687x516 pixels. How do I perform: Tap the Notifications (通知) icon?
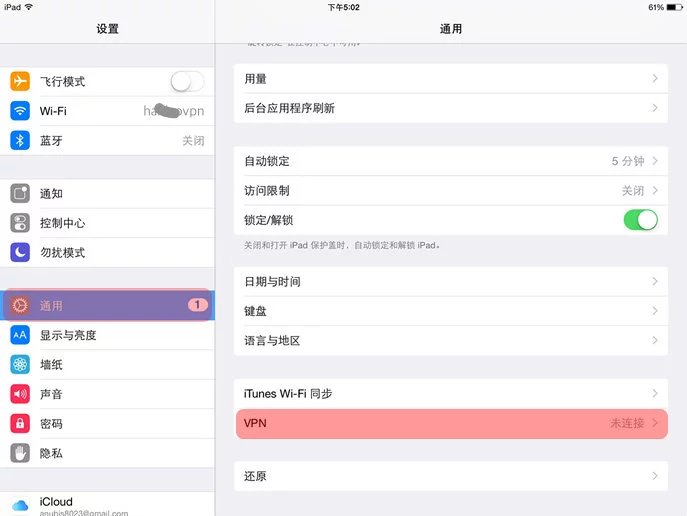click(20, 193)
